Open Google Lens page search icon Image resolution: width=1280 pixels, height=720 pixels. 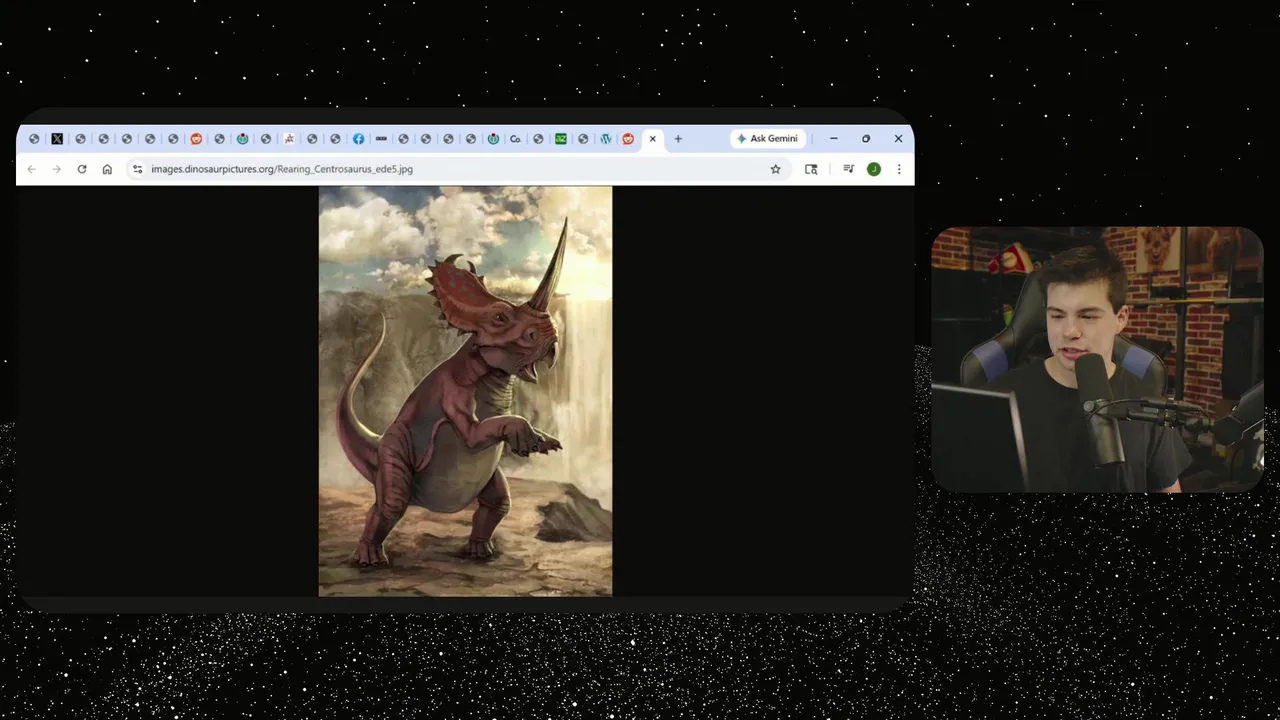811,169
